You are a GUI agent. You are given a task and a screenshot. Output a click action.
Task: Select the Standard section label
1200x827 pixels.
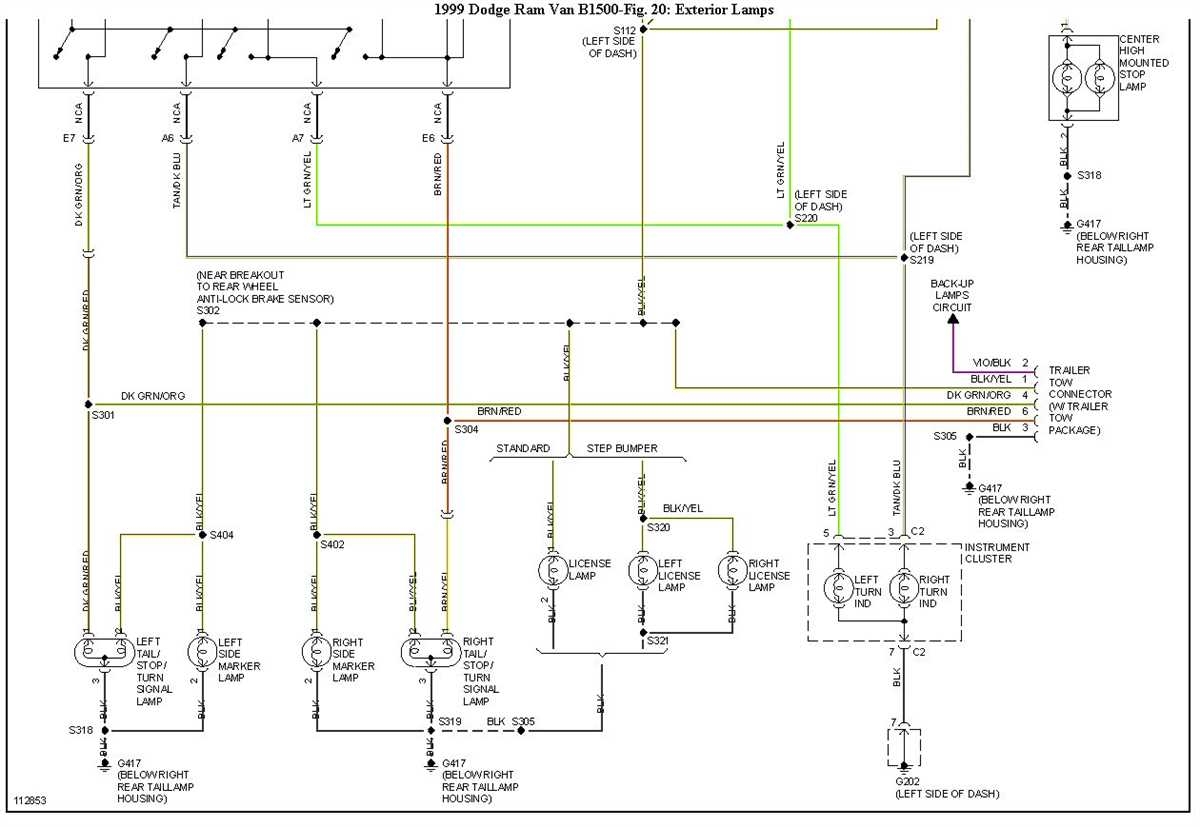[521, 448]
